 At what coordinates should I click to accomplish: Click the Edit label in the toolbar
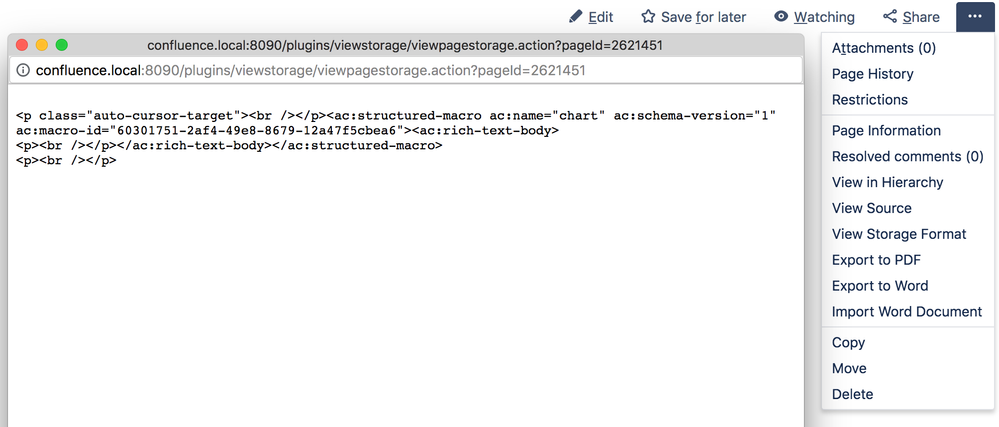click(601, 17)
